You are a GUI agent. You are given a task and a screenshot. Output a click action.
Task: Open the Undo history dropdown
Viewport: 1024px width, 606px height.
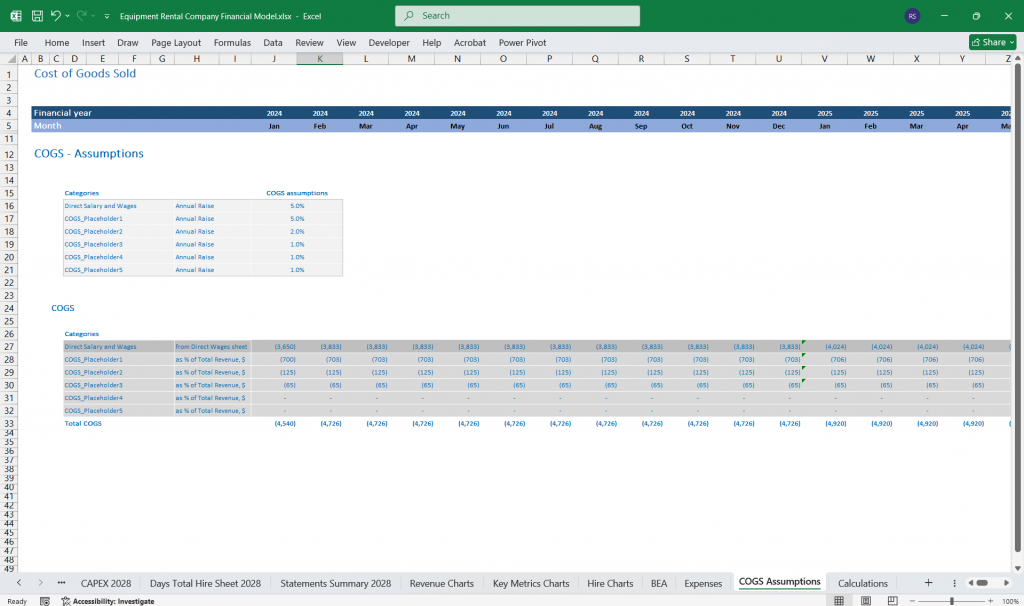(x=67, y=15)
